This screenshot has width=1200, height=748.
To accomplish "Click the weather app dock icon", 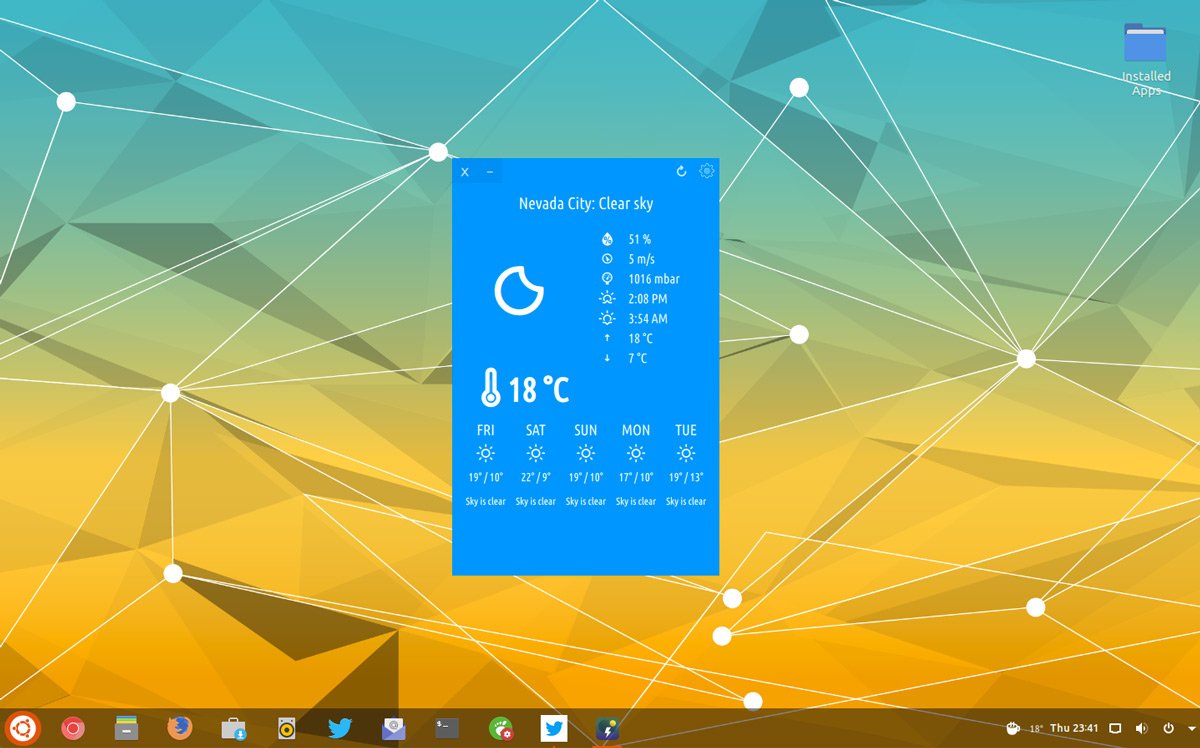I will click(607, 728).
